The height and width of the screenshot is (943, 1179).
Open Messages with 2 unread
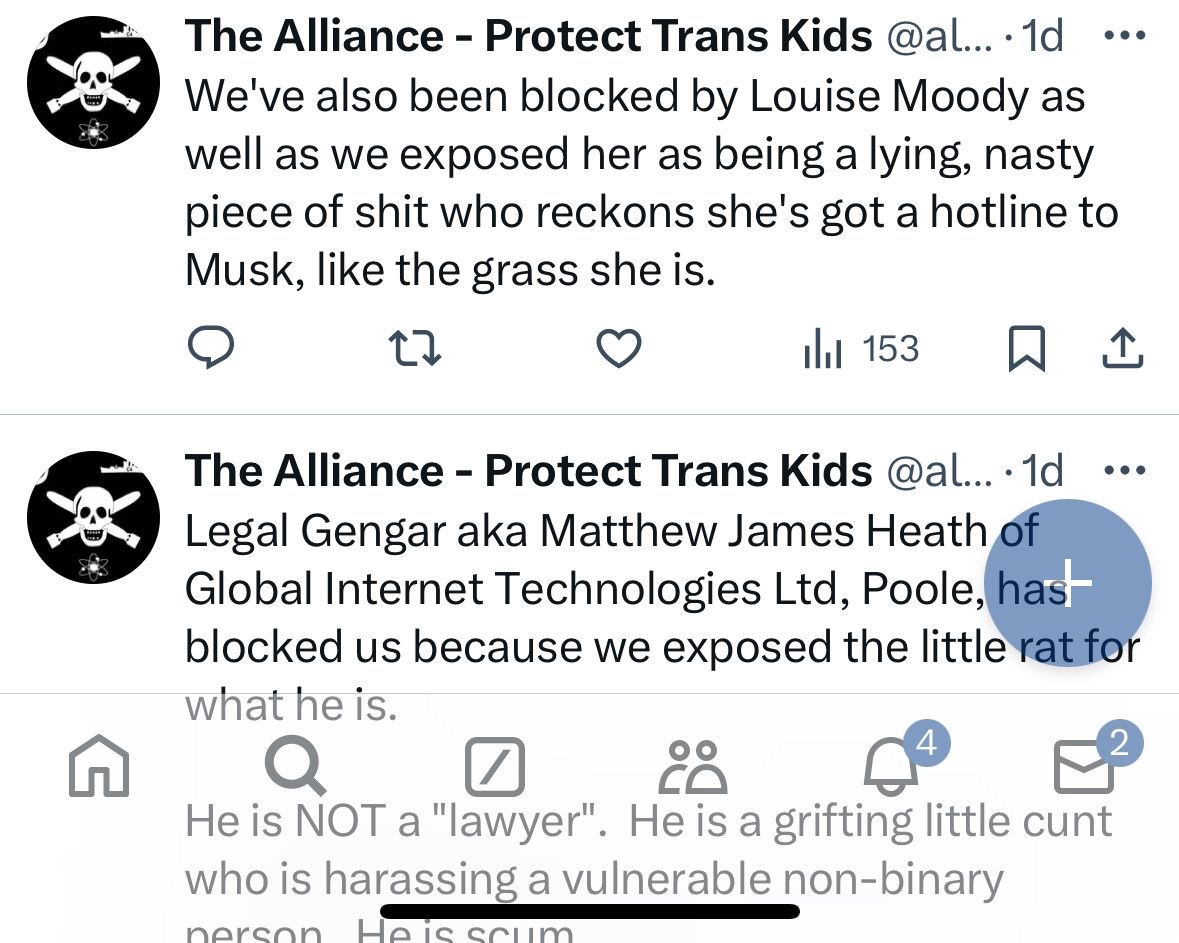pos(1085,767)
